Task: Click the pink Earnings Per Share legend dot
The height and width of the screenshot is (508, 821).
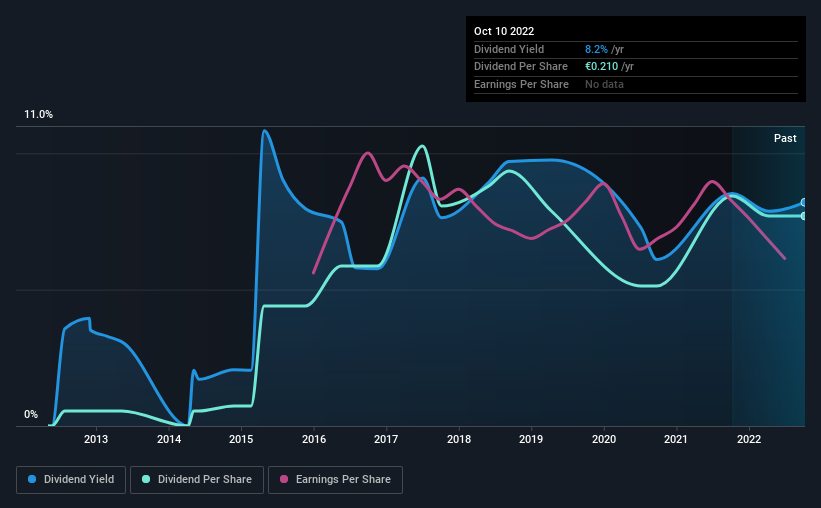Action: pyautogui.click(x=284, y=479)
